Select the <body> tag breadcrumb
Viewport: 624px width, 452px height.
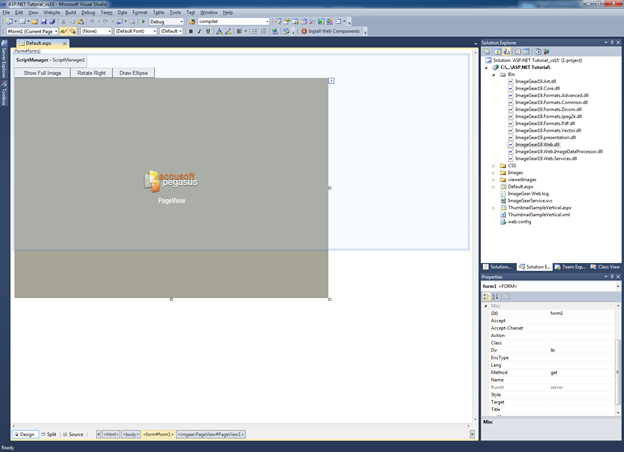(x=131, y=434)
